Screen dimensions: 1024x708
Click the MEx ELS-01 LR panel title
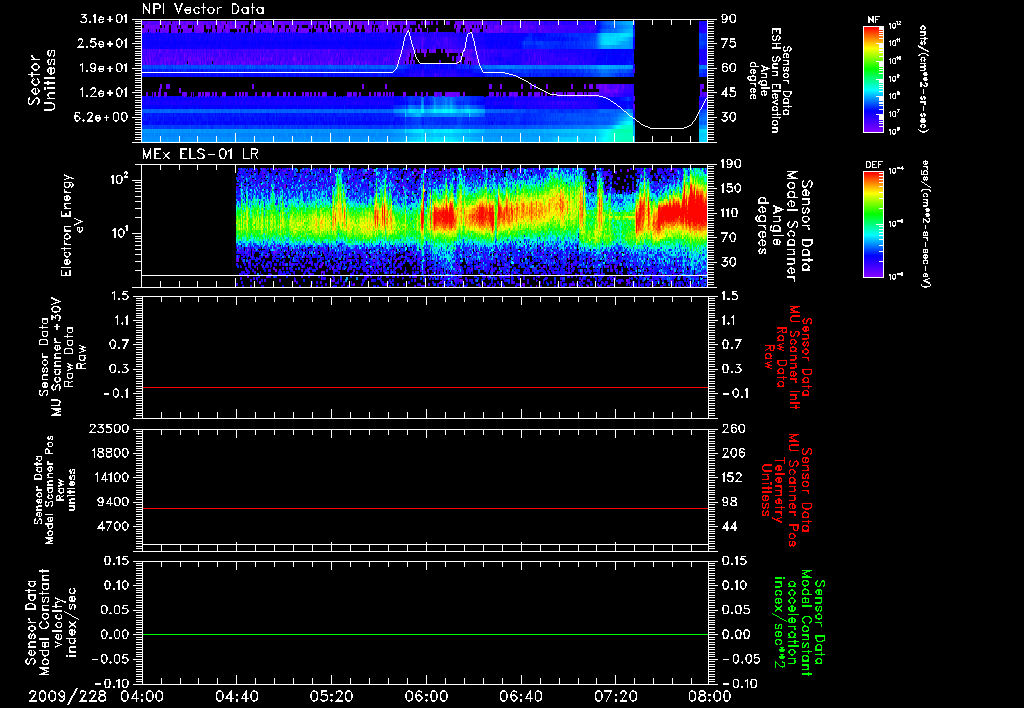pyautogui.click(x=200, y=155)
